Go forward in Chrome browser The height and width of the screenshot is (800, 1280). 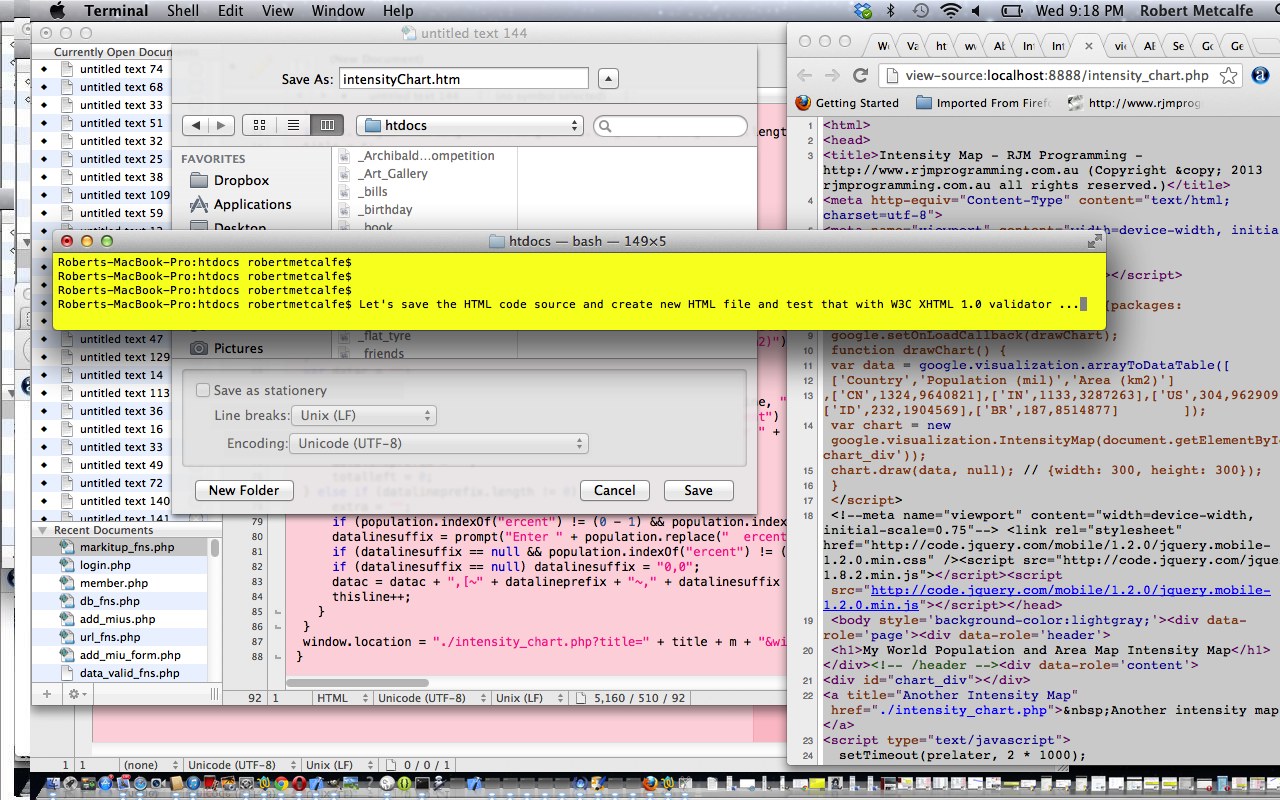(832, 75)
